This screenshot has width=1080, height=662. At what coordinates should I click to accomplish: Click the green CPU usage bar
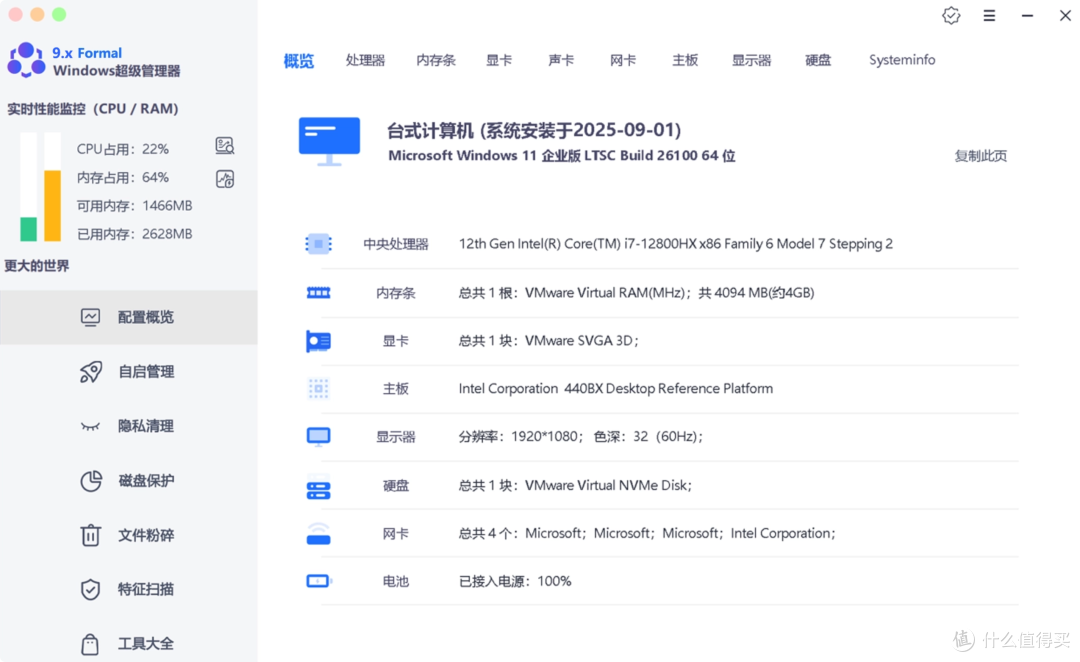[x=28, y=229]
